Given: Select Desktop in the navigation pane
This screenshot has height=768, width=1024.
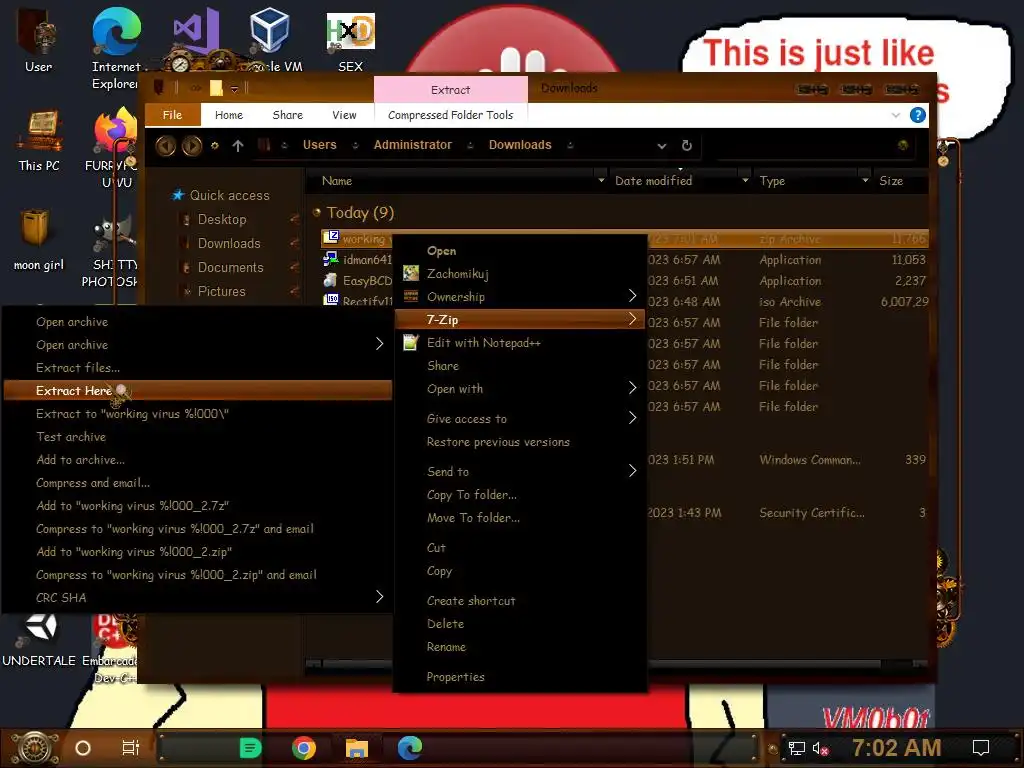Looking at the screenshot, I should pos(222,219).
